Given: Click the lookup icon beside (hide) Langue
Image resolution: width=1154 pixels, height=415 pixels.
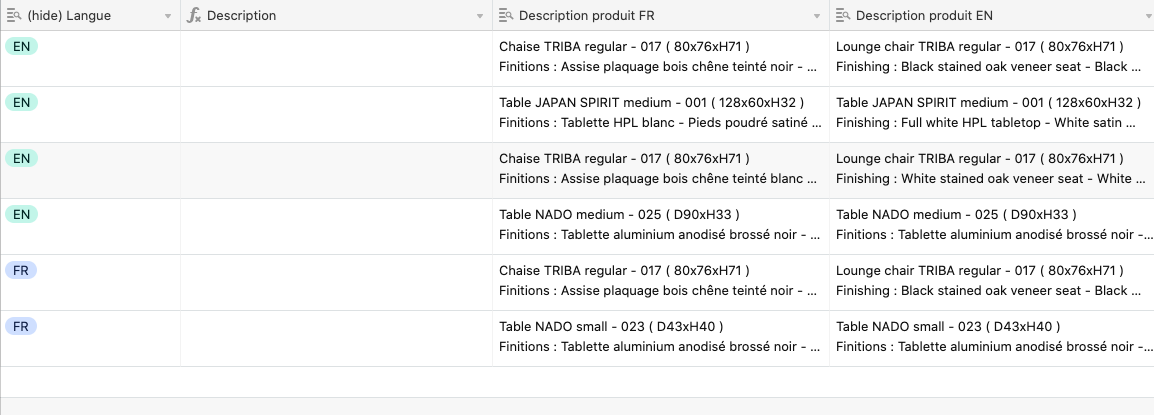Looking at the screenshot, I should pyautogui.click(x=15, y=16).
